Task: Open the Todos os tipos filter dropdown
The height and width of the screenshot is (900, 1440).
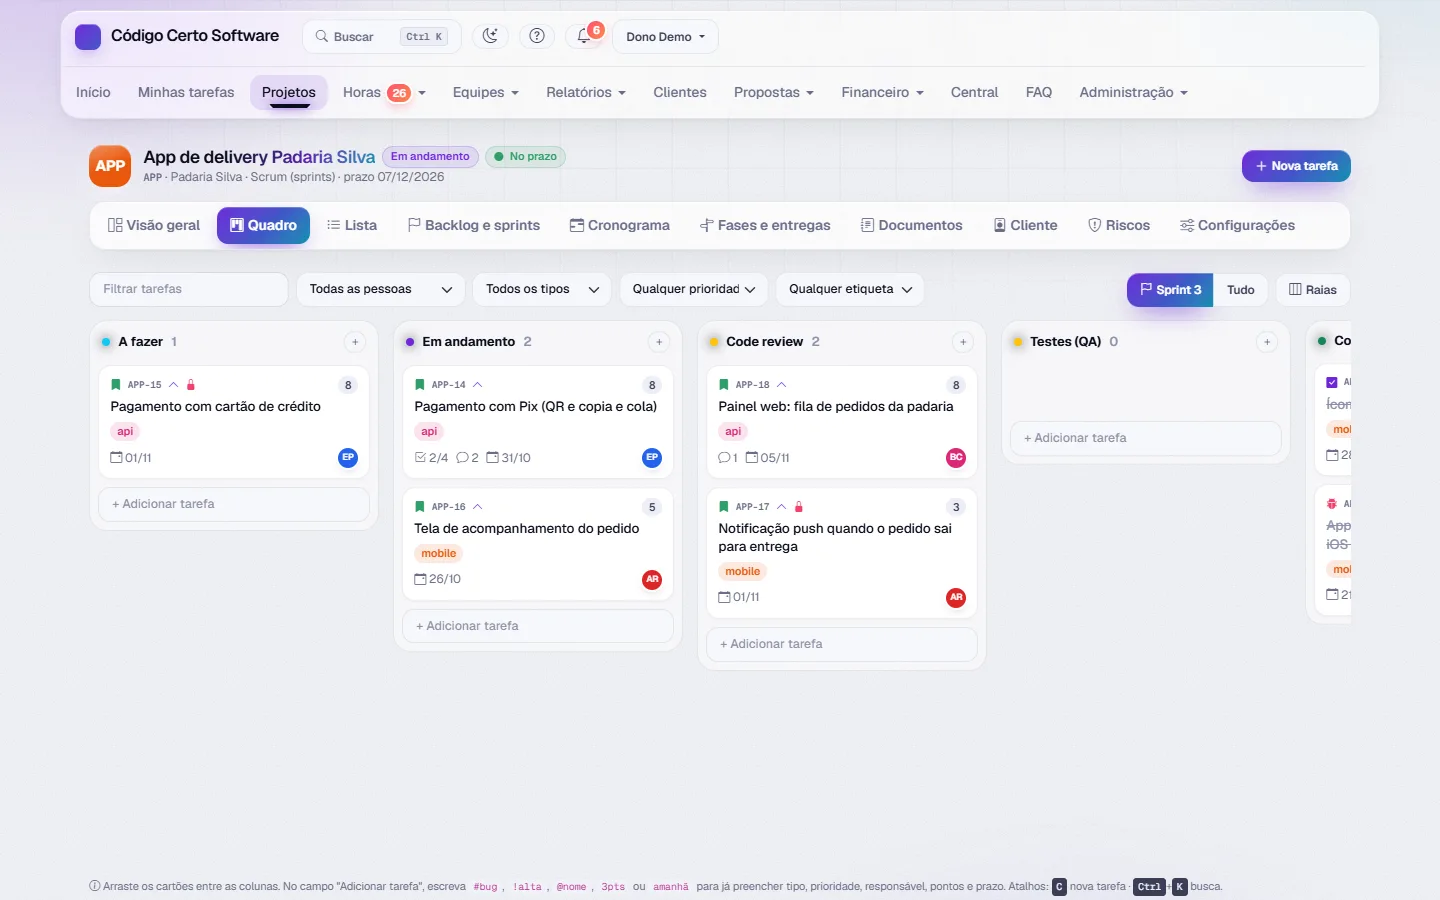Action: pos(542,290)
